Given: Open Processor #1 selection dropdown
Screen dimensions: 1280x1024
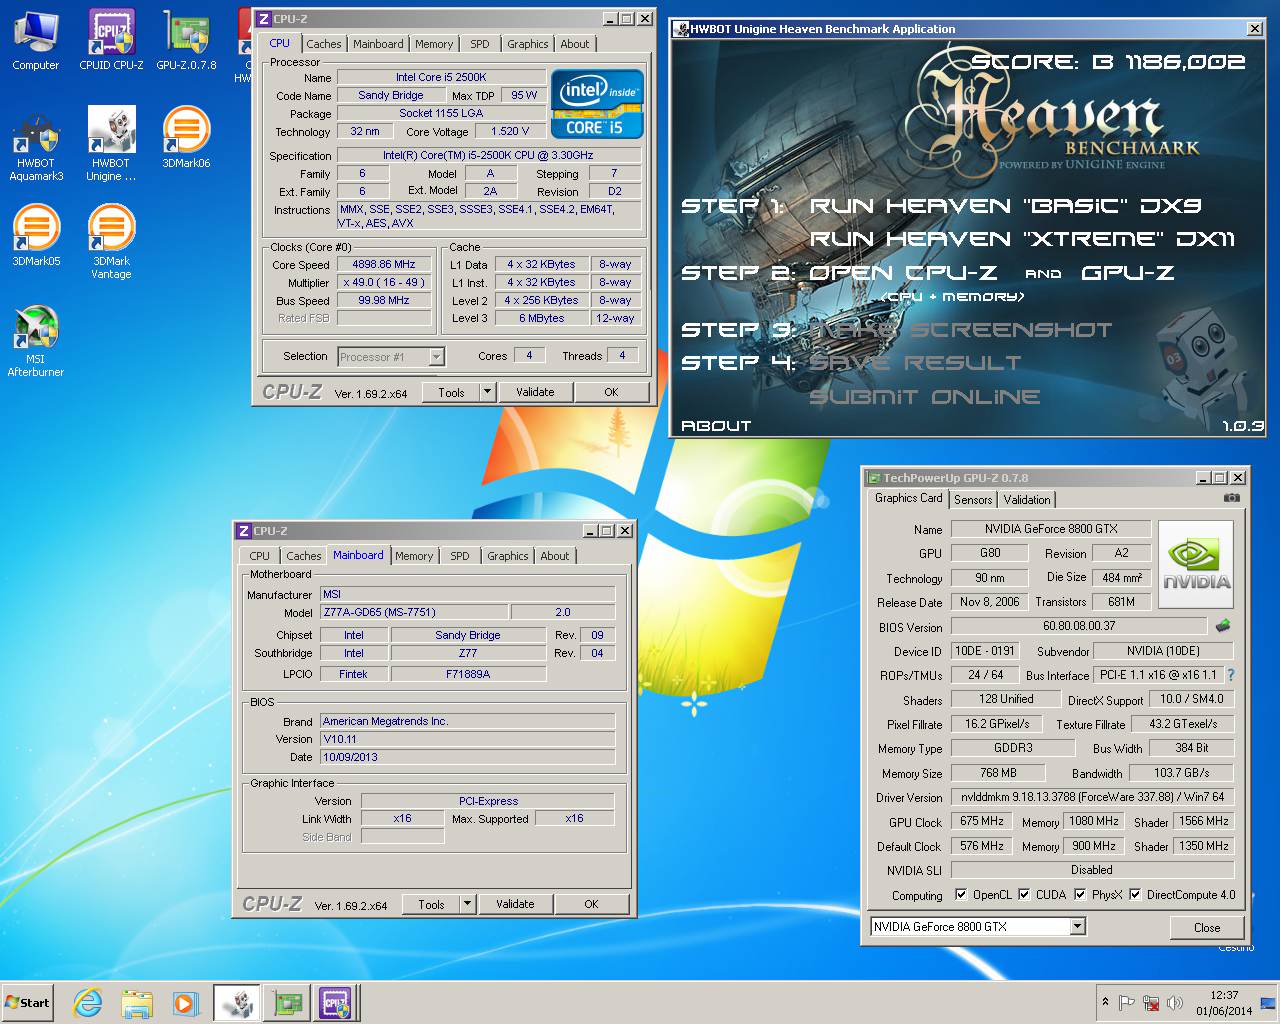Looking at the screenshot, I should (391, 356).
